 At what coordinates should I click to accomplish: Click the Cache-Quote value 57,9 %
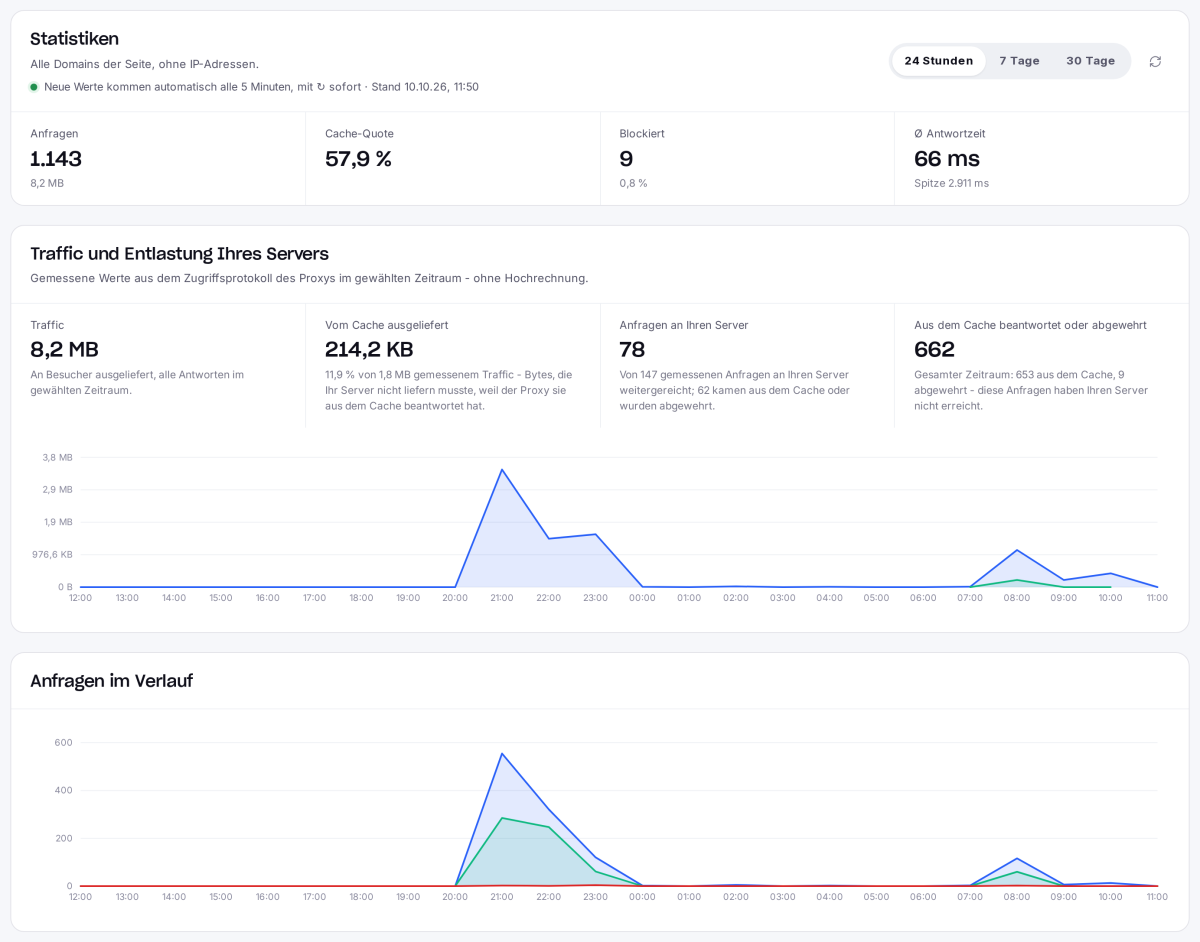tap(358, 159)
